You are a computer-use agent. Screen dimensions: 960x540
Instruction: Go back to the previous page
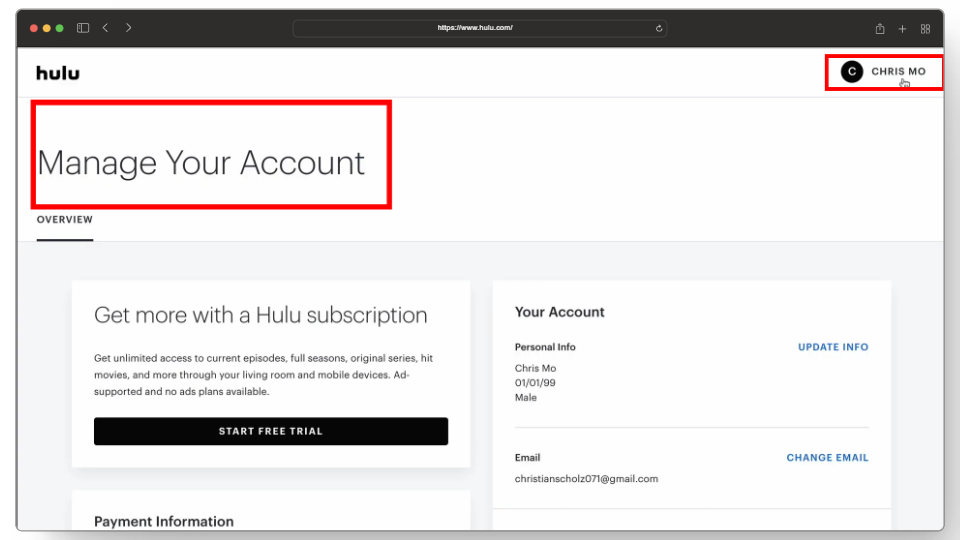106,28
